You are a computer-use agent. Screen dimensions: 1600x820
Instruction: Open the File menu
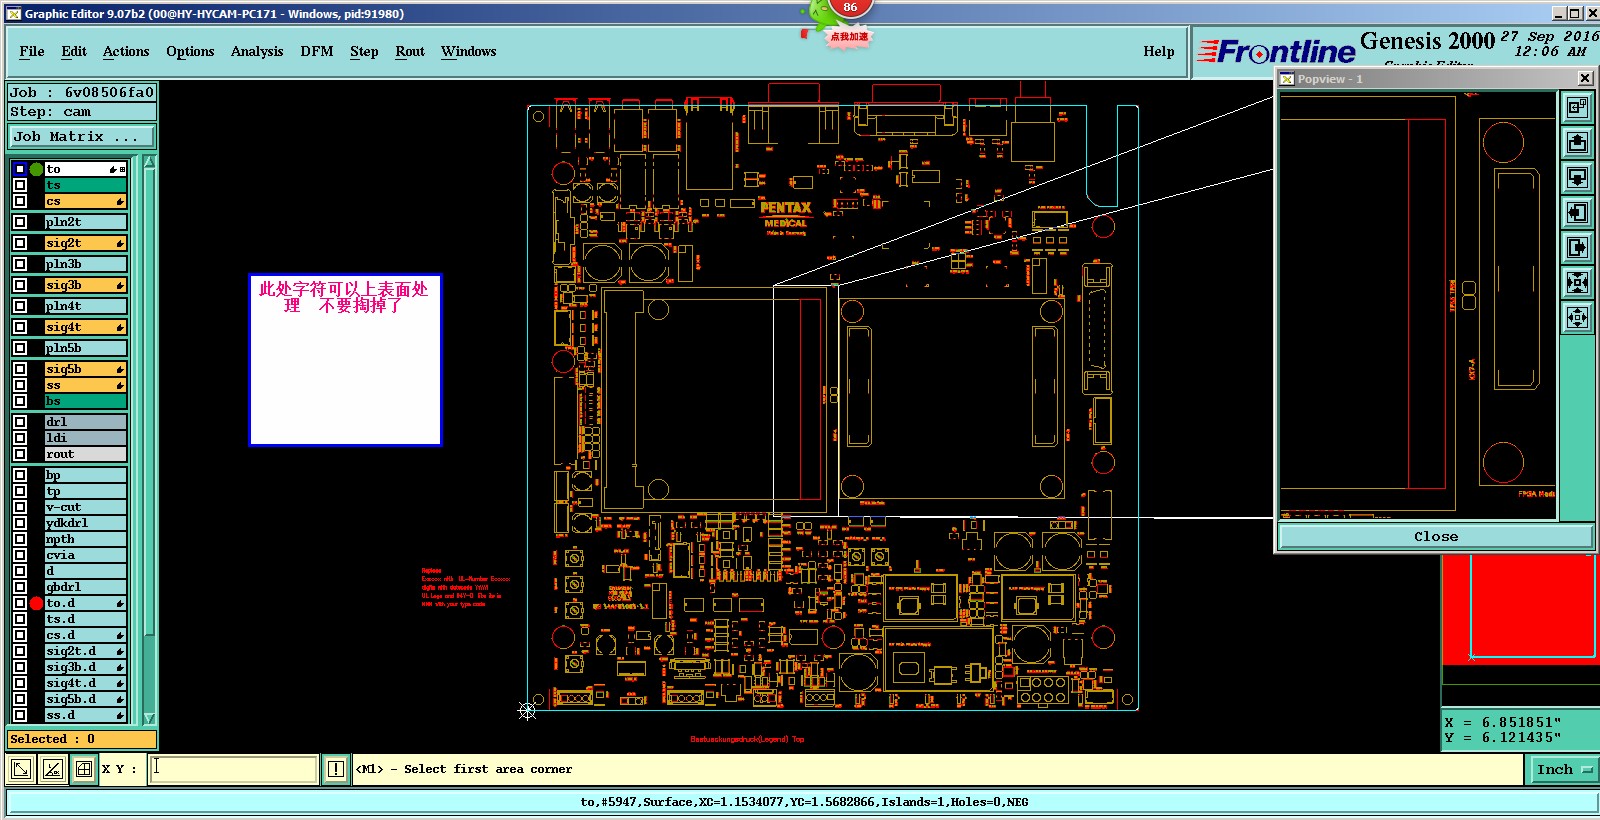32,51
